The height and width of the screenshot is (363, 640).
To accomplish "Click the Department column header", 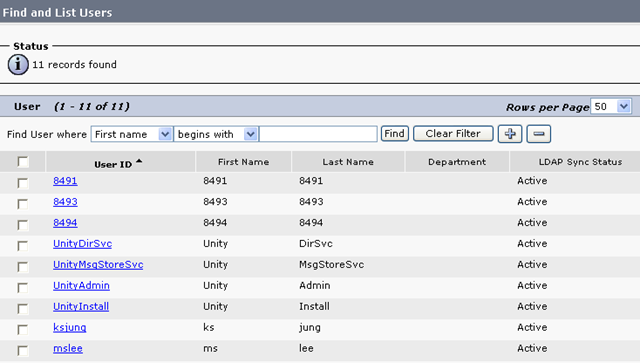I will point(457,162).
